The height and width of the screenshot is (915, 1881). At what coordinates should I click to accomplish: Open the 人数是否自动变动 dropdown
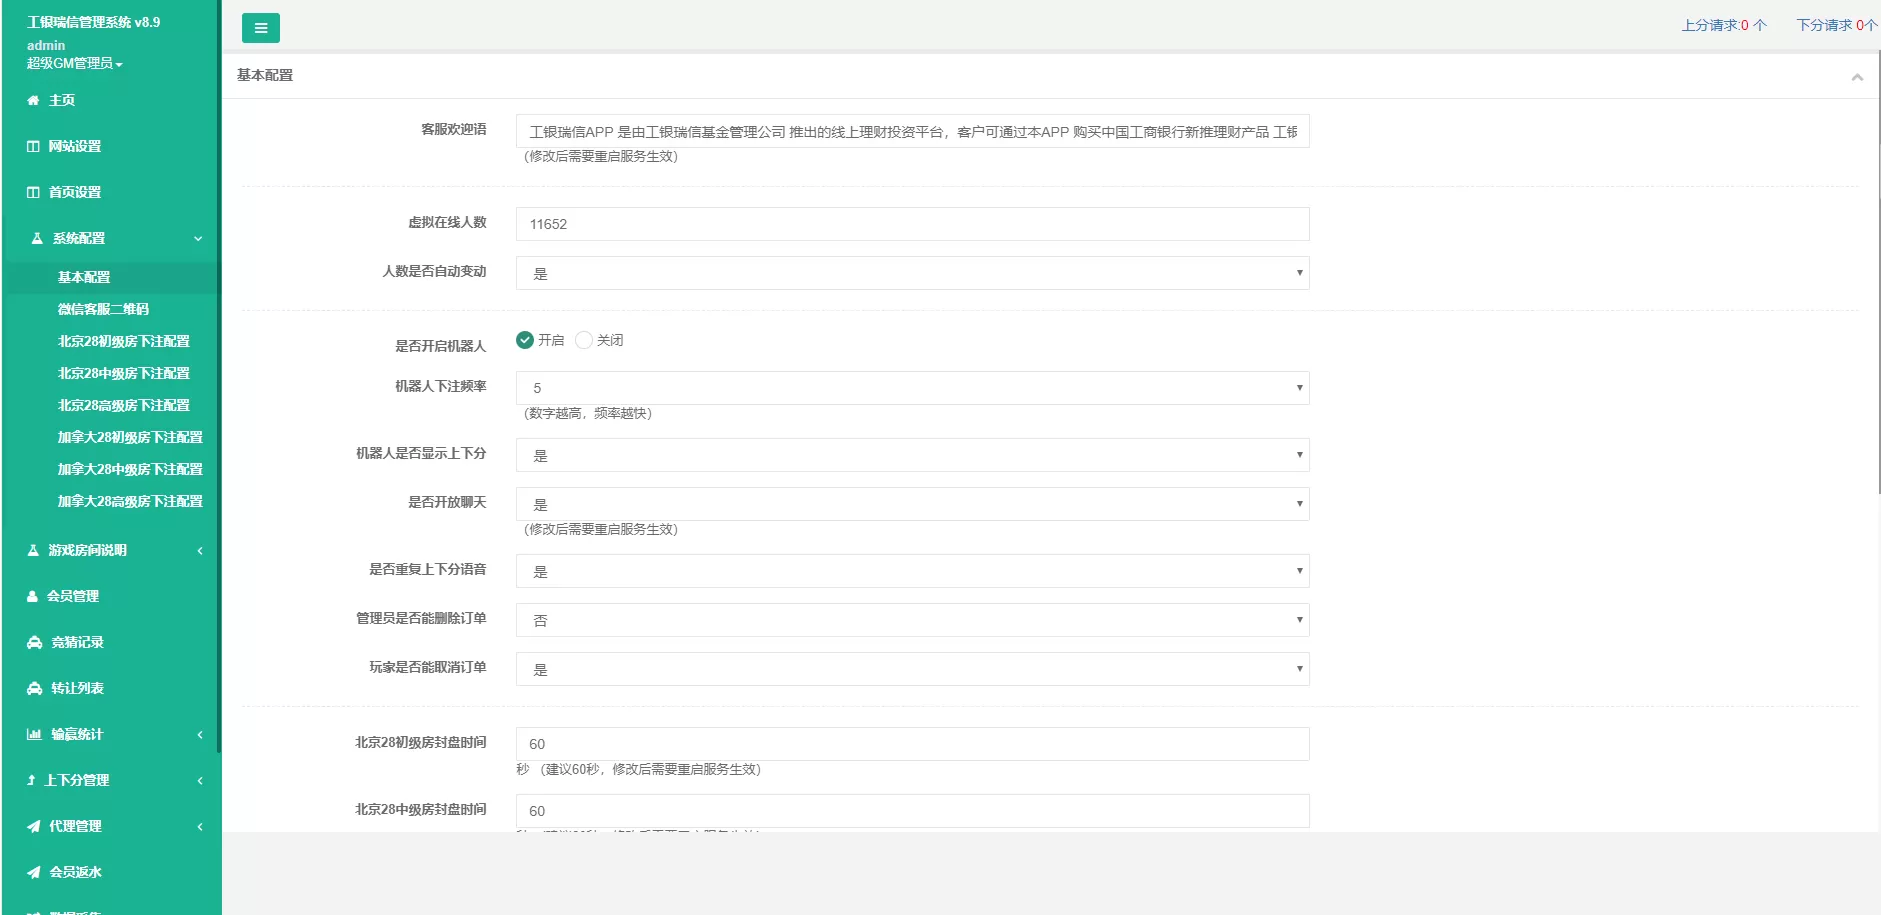click(x=912, y=273)
